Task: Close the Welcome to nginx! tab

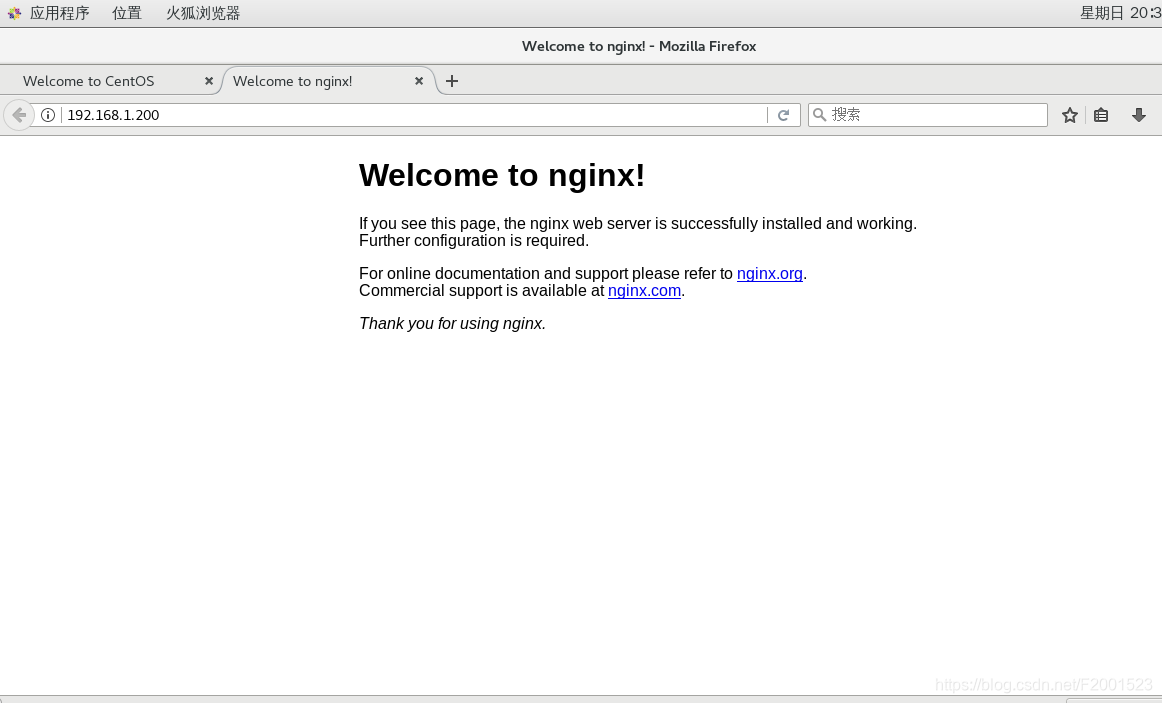Action: point(419,81)
